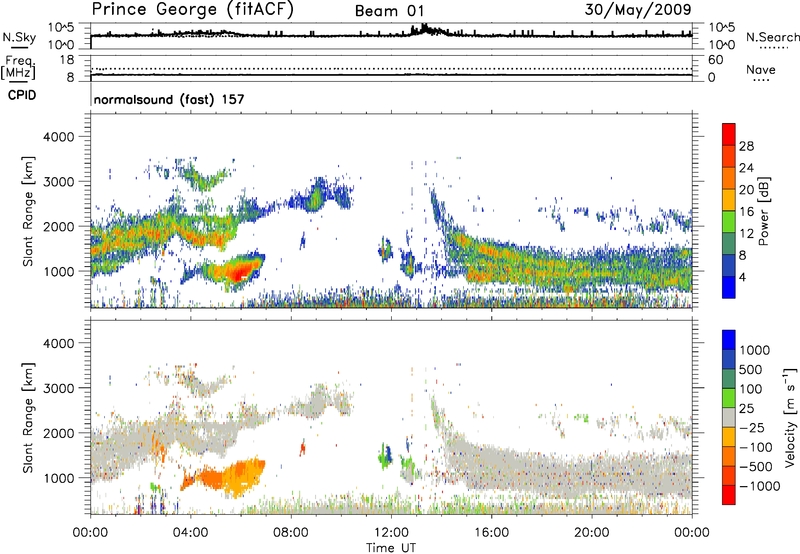Image resolution: width=800 pixels, height=554 pixels.
Task: Select the "Freq. [MHz]" axis label
Action: pyautogui.click(x=19, y=67)
